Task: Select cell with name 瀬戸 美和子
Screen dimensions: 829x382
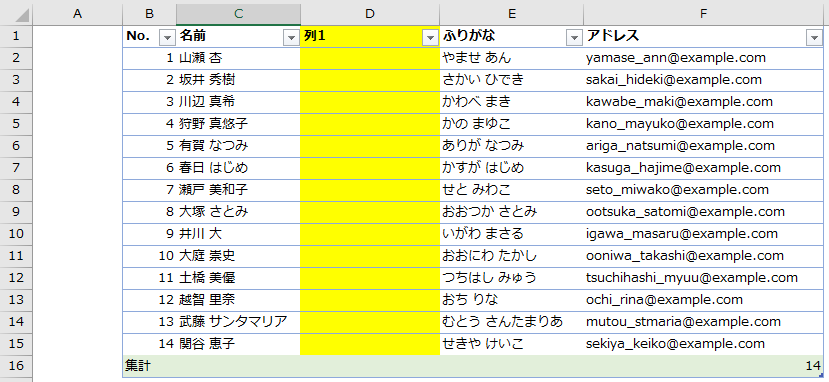Action: [238, 190]
